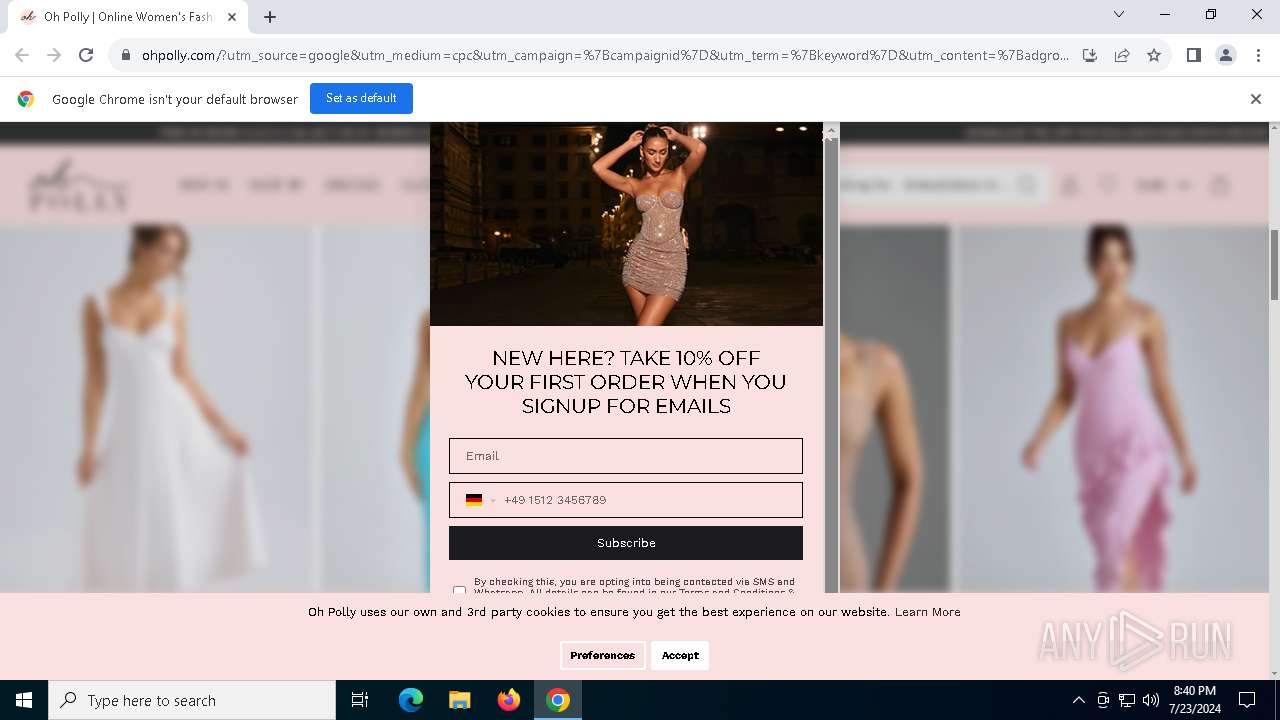
Task: Follow the Learn More cookie link
Action: 927,612
